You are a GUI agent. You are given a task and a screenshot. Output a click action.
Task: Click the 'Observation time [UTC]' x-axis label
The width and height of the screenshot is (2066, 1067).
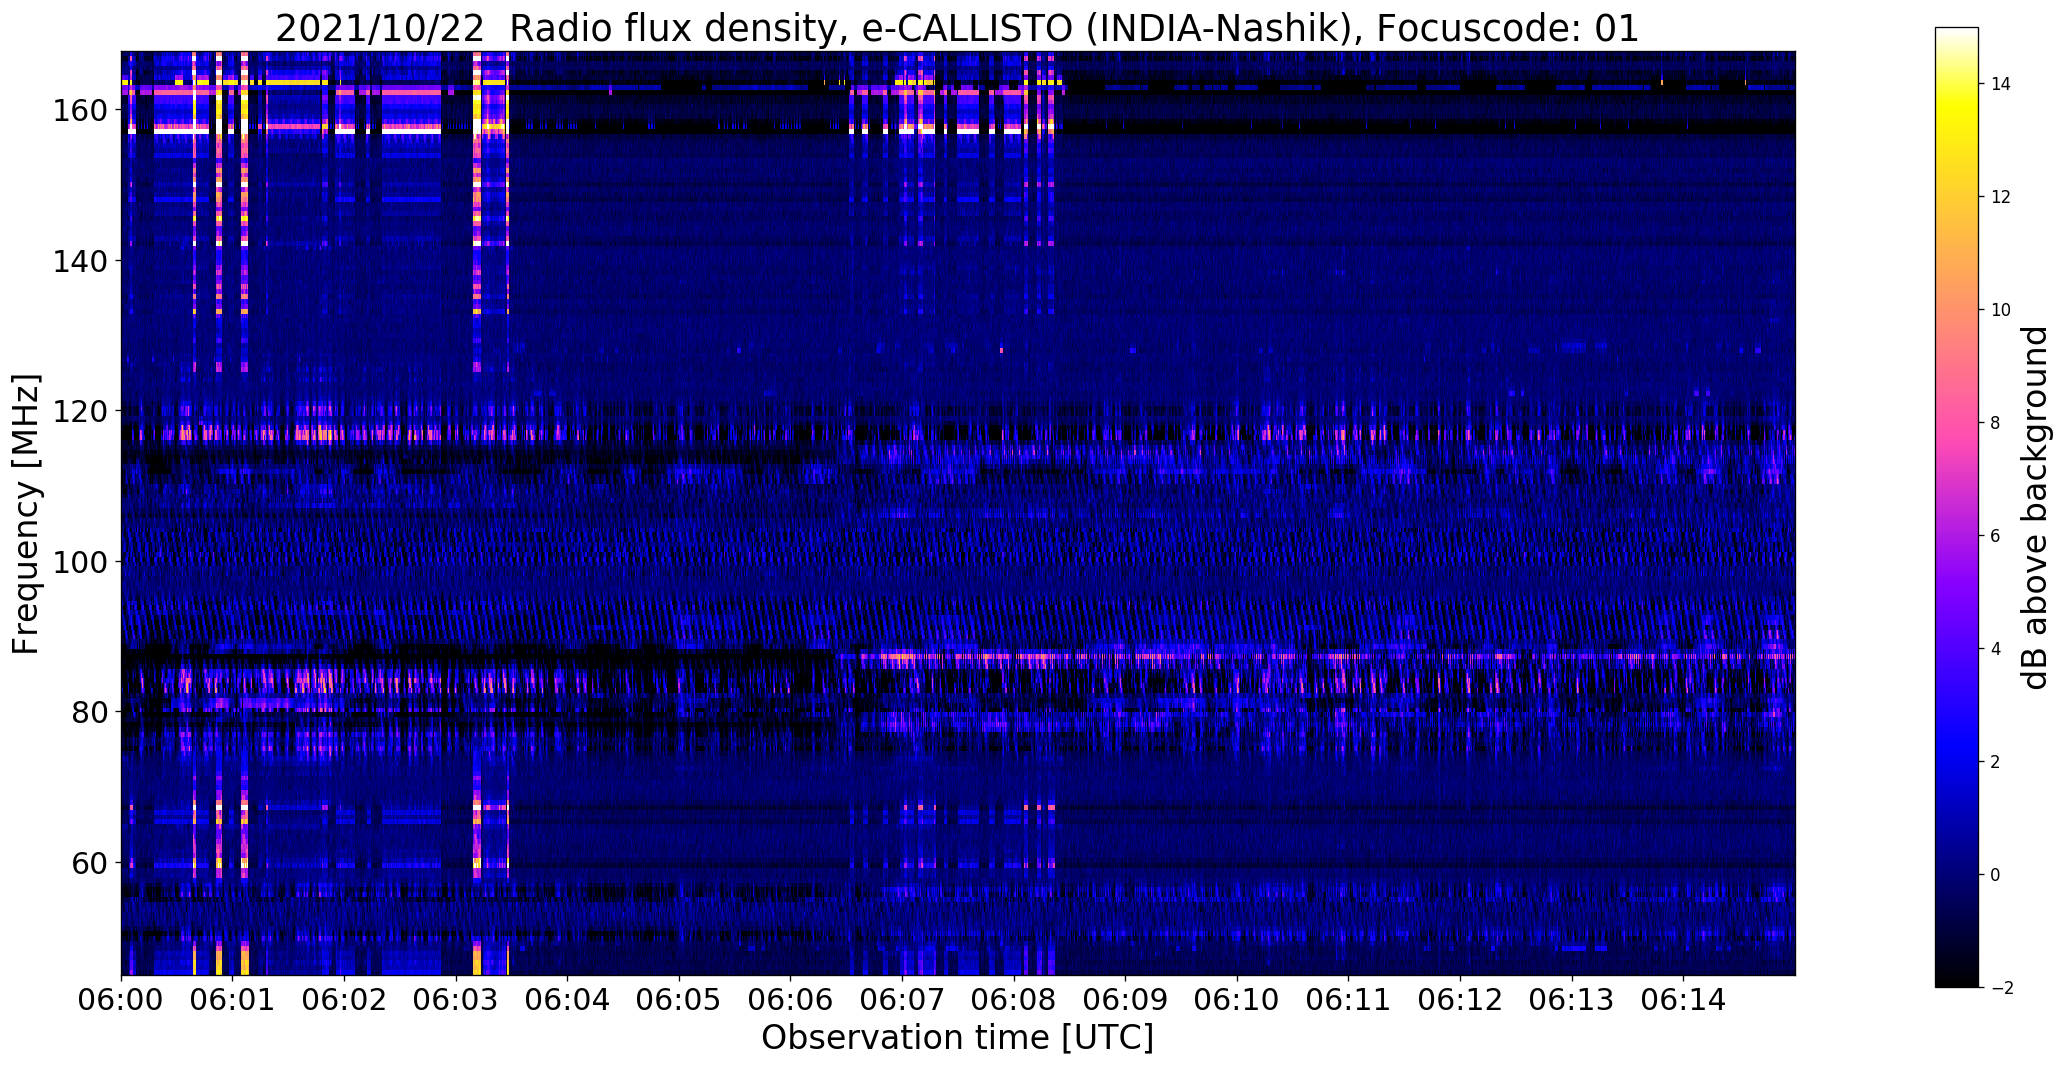coord(958,1037)
